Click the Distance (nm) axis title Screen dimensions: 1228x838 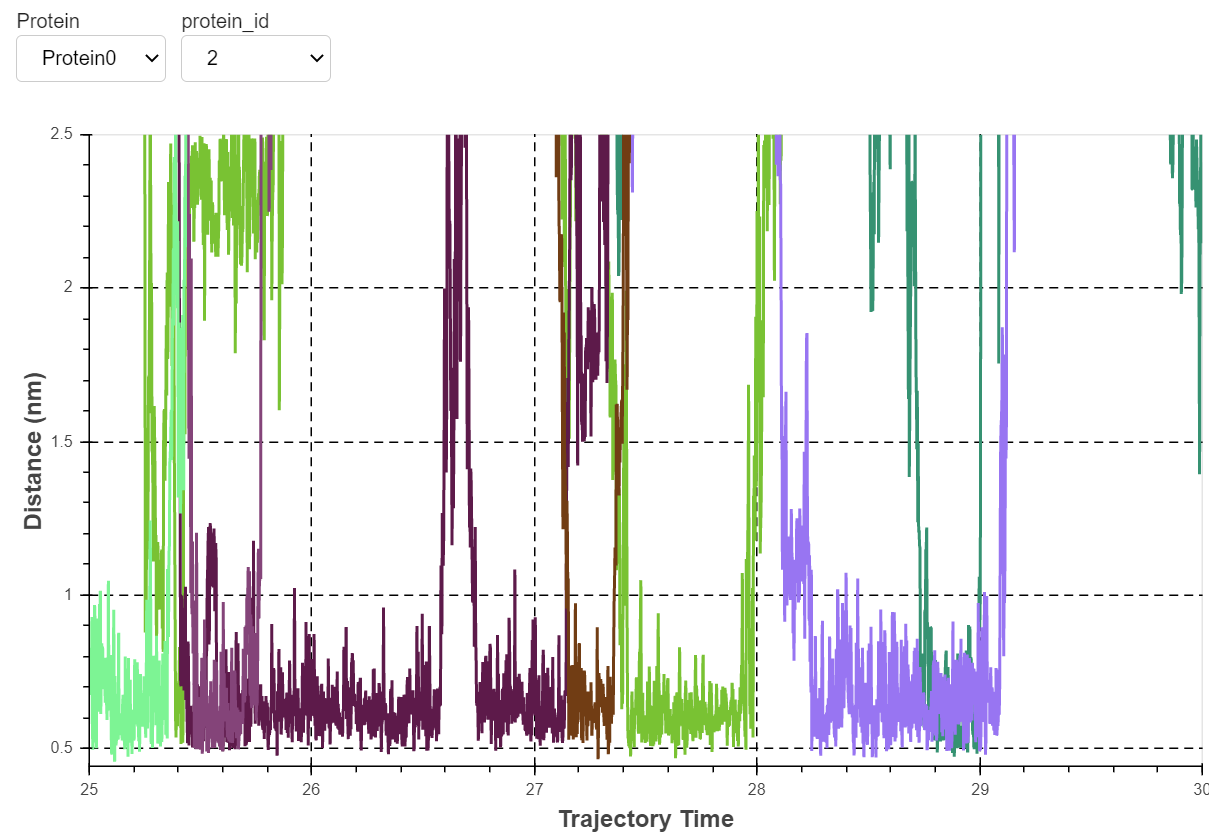[33, 450]
